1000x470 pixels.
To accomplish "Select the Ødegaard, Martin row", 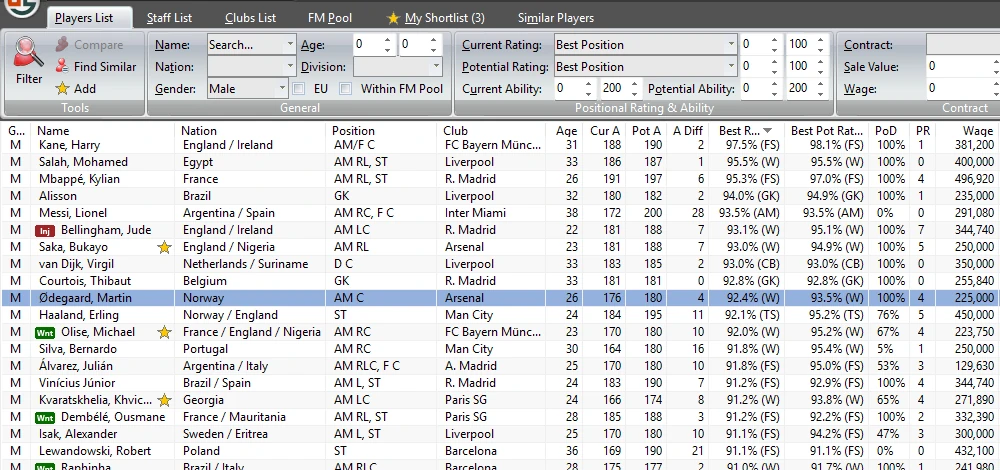I will [500, 298].
